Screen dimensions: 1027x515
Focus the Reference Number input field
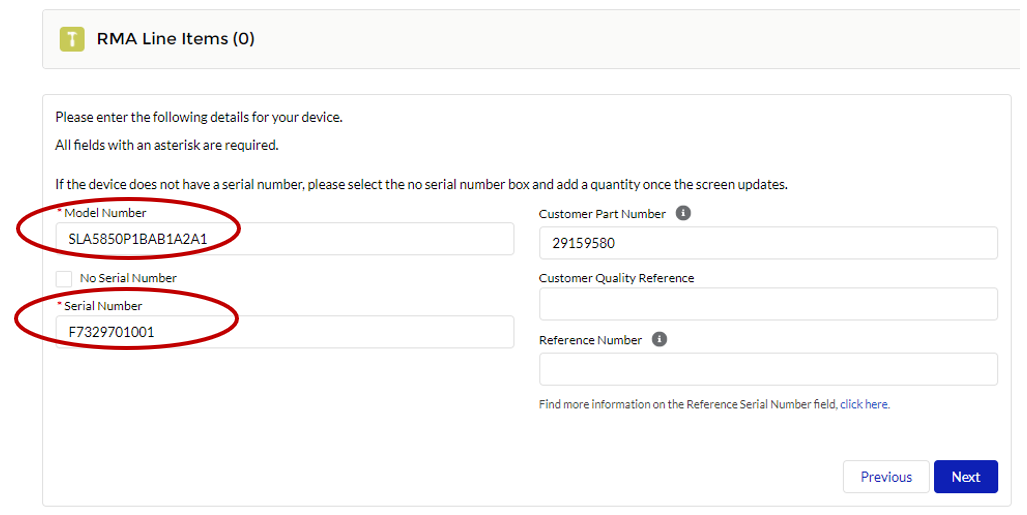click(768, 370)
